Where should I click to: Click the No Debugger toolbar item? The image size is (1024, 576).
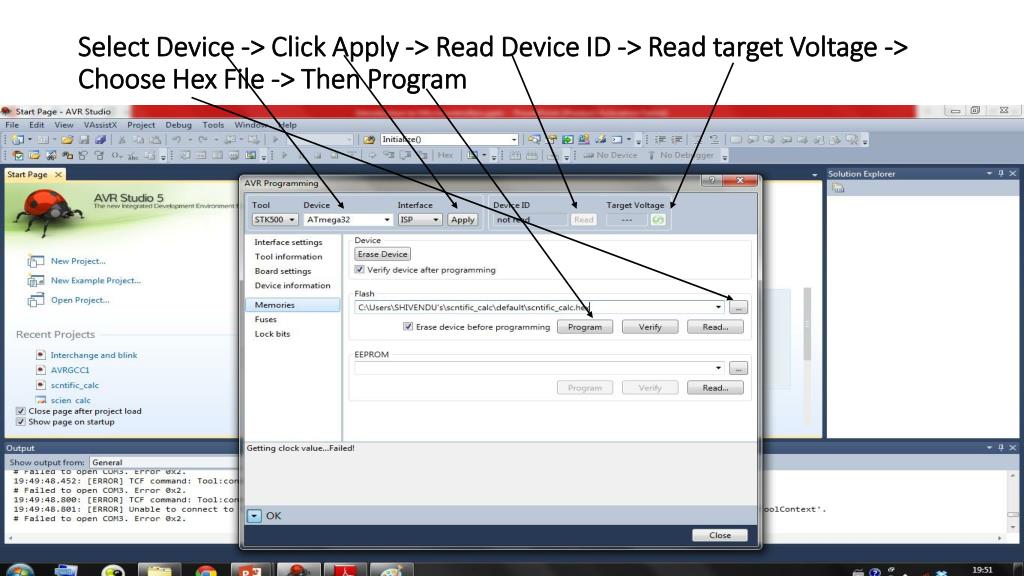(x=681, y=155)
